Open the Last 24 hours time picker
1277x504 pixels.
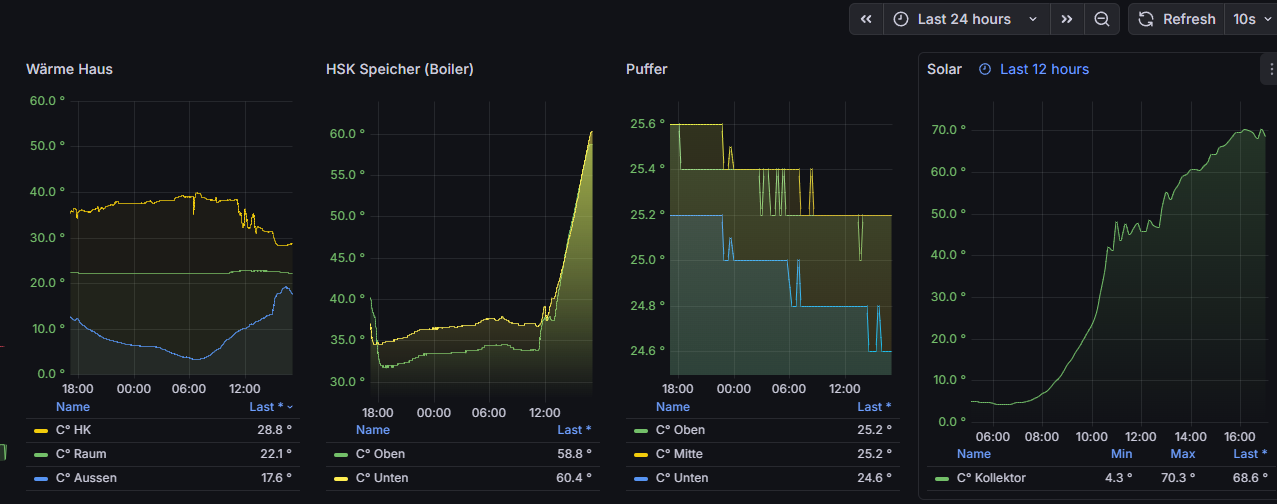(965, 19)
